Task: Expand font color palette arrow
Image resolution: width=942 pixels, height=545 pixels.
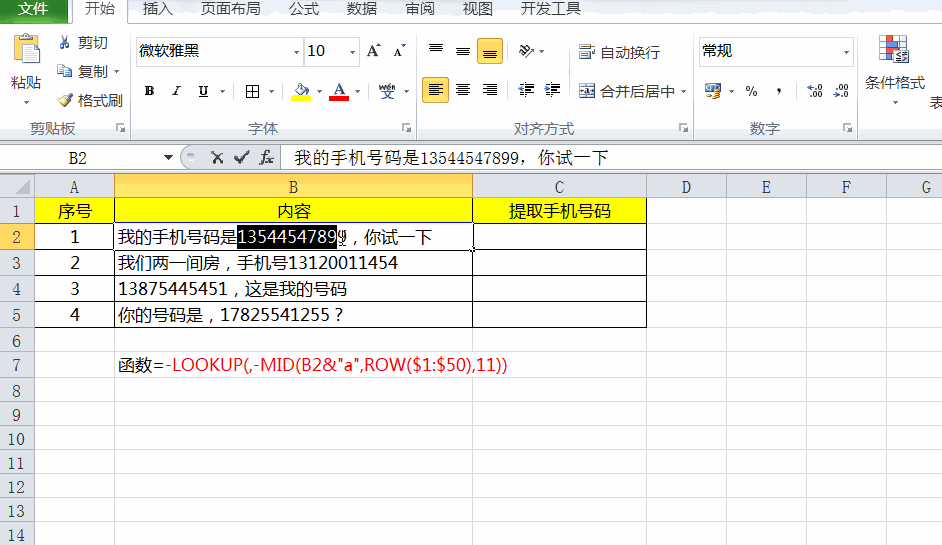Action: (357, 91)
